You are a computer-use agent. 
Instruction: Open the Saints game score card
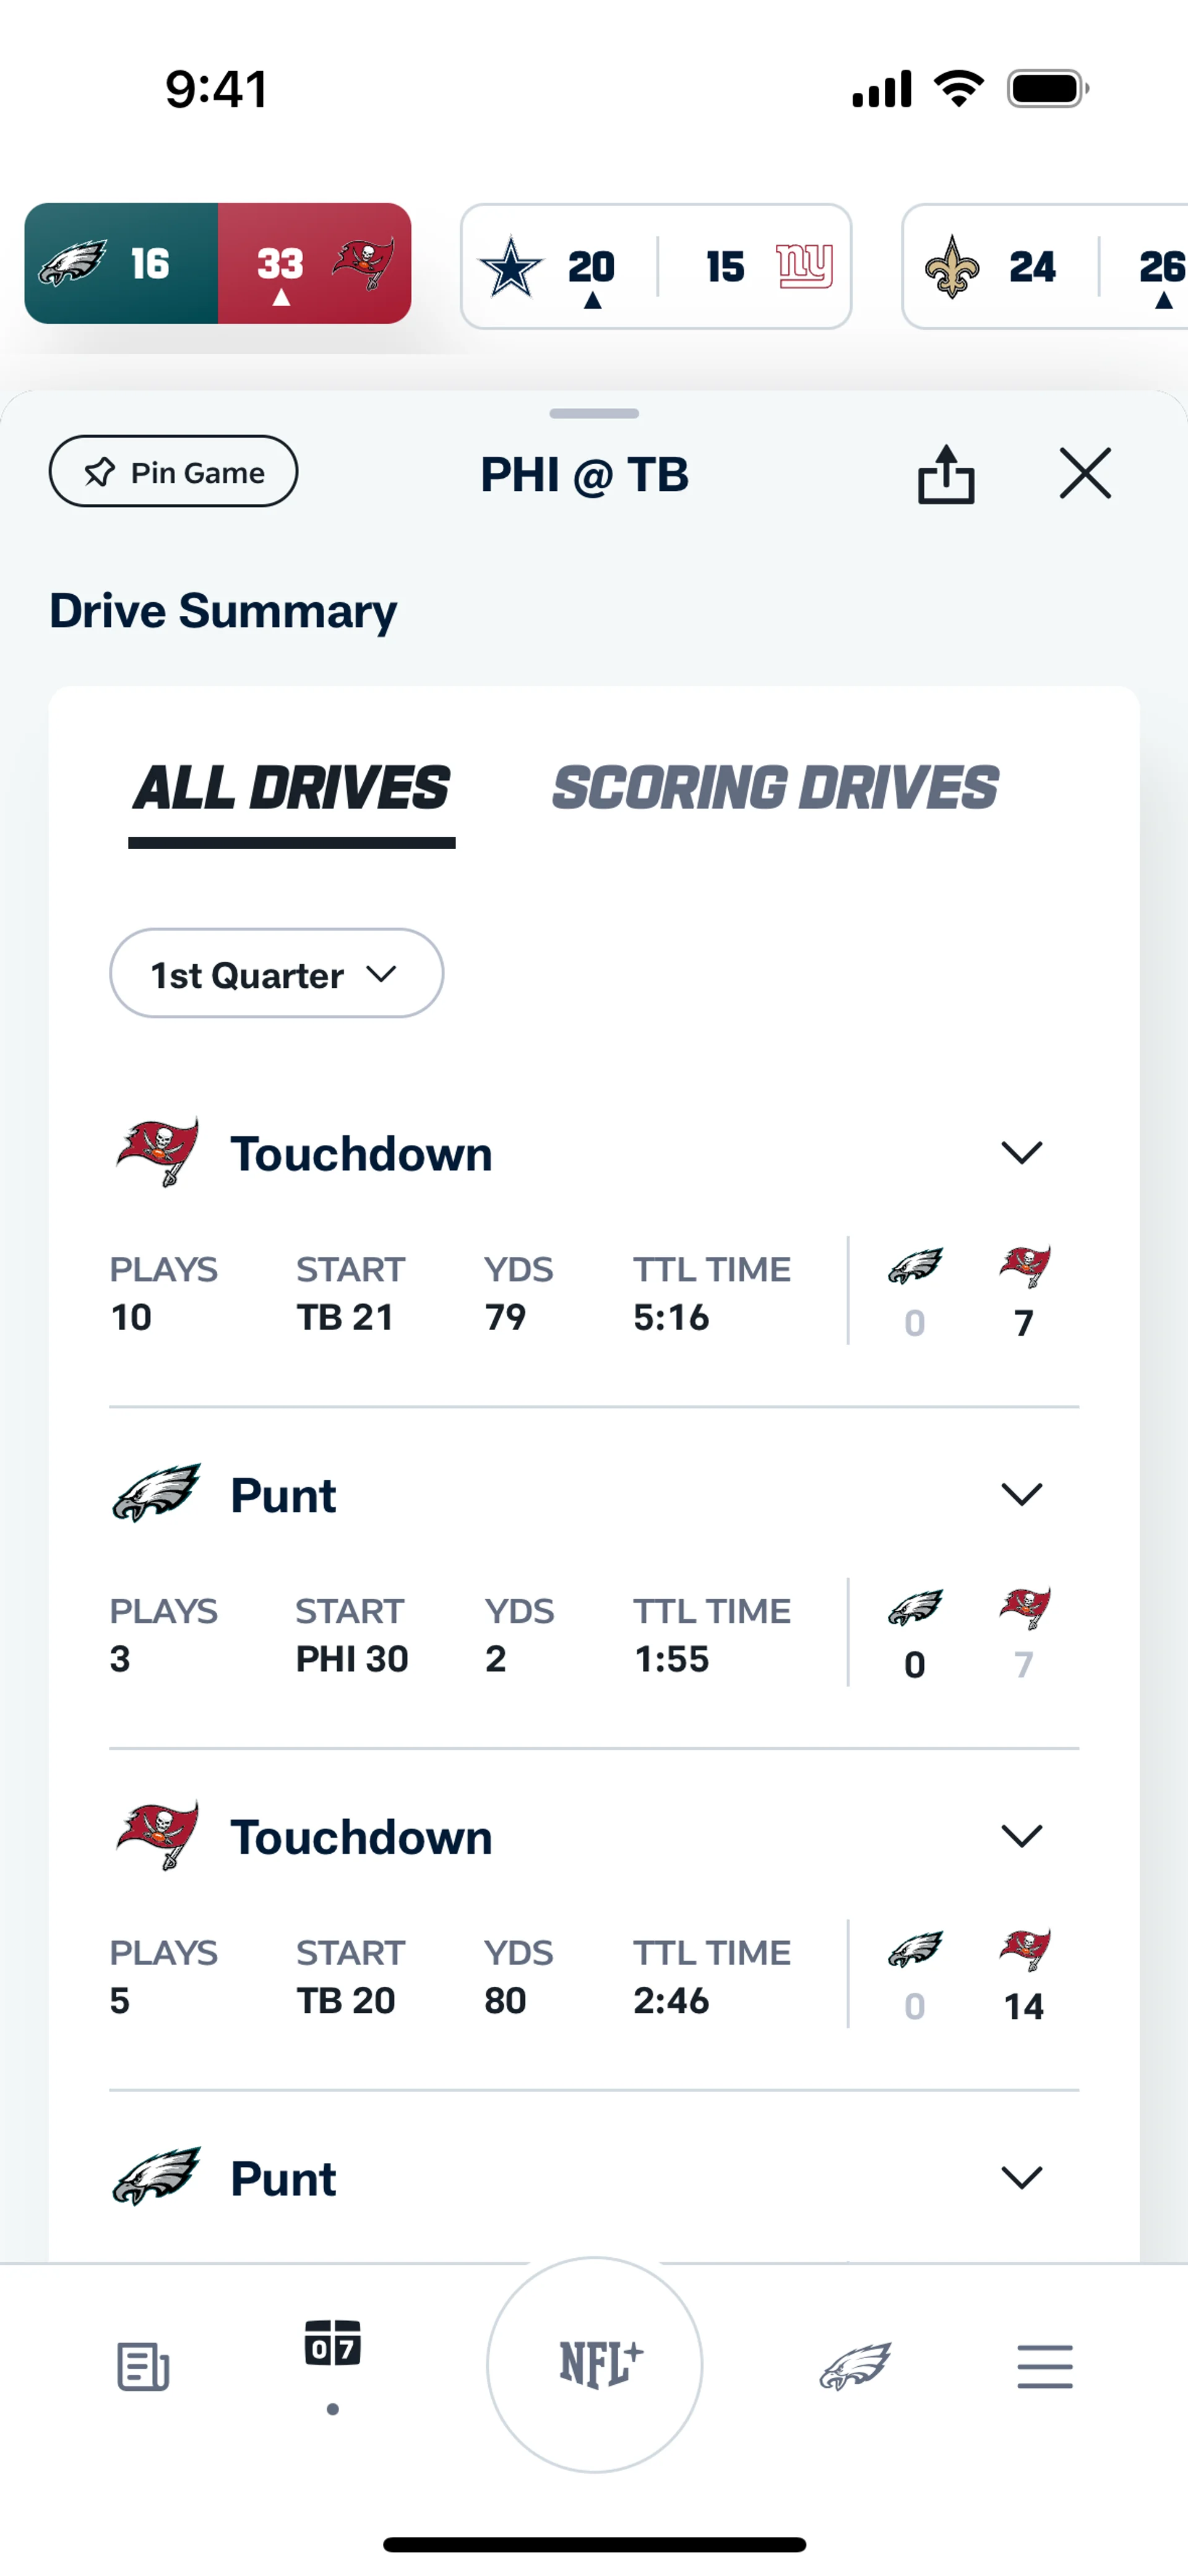coord(1045,266)
